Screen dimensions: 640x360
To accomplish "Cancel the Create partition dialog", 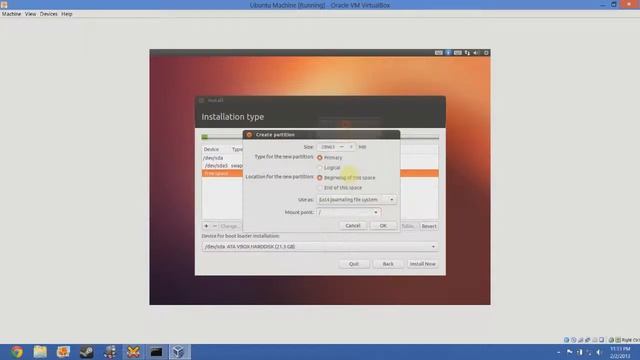I will (x=353, y=226).
